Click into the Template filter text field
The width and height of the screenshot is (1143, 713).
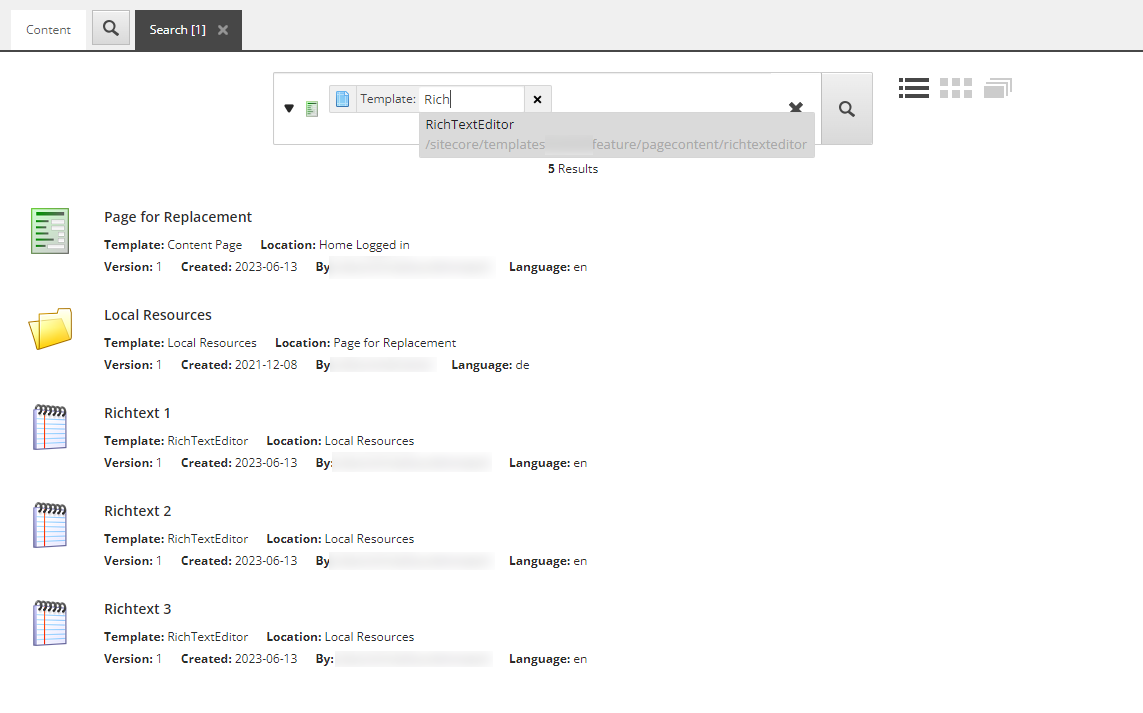(x=470, y=99)
